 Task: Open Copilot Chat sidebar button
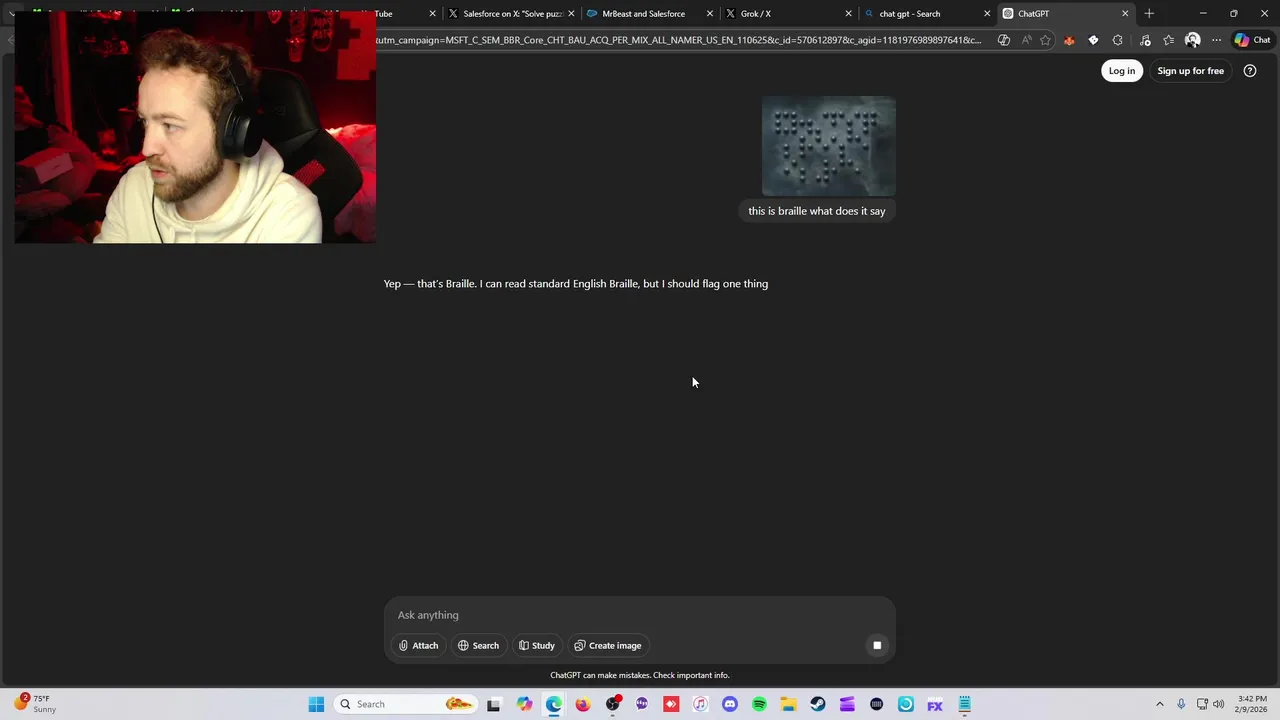point(1252,40)
